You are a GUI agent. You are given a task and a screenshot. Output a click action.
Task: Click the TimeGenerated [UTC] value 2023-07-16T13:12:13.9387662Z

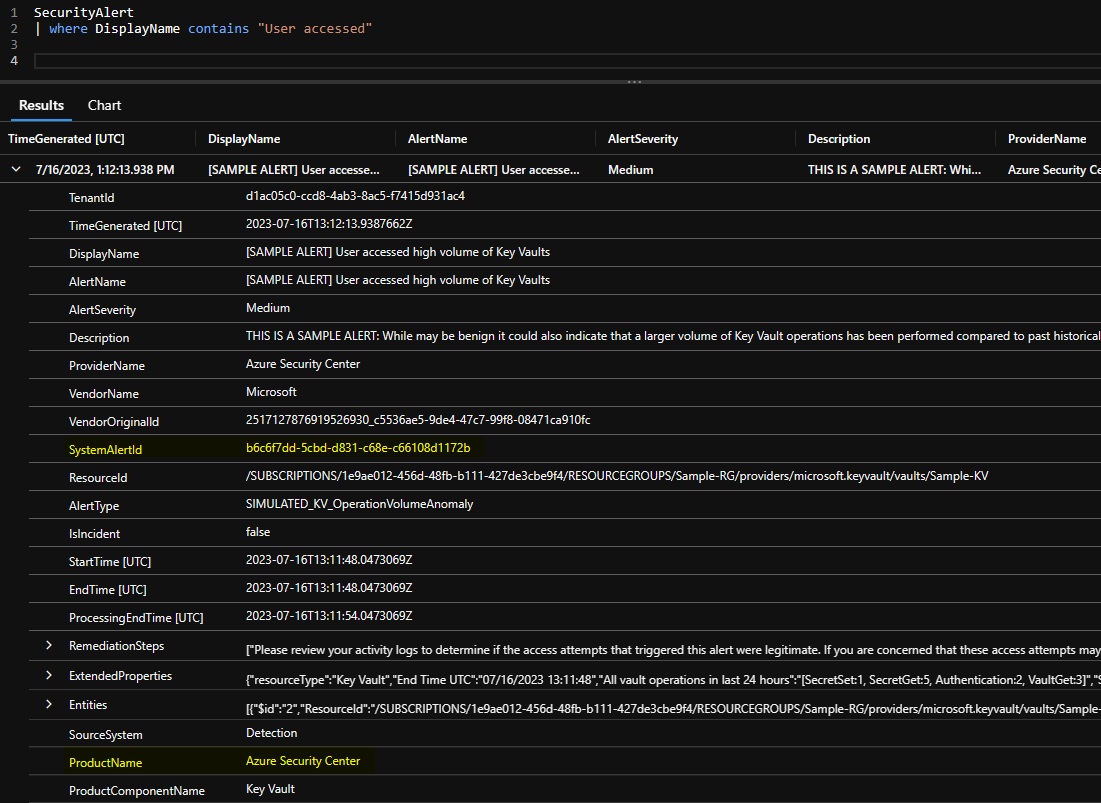(x=329, y=224)
